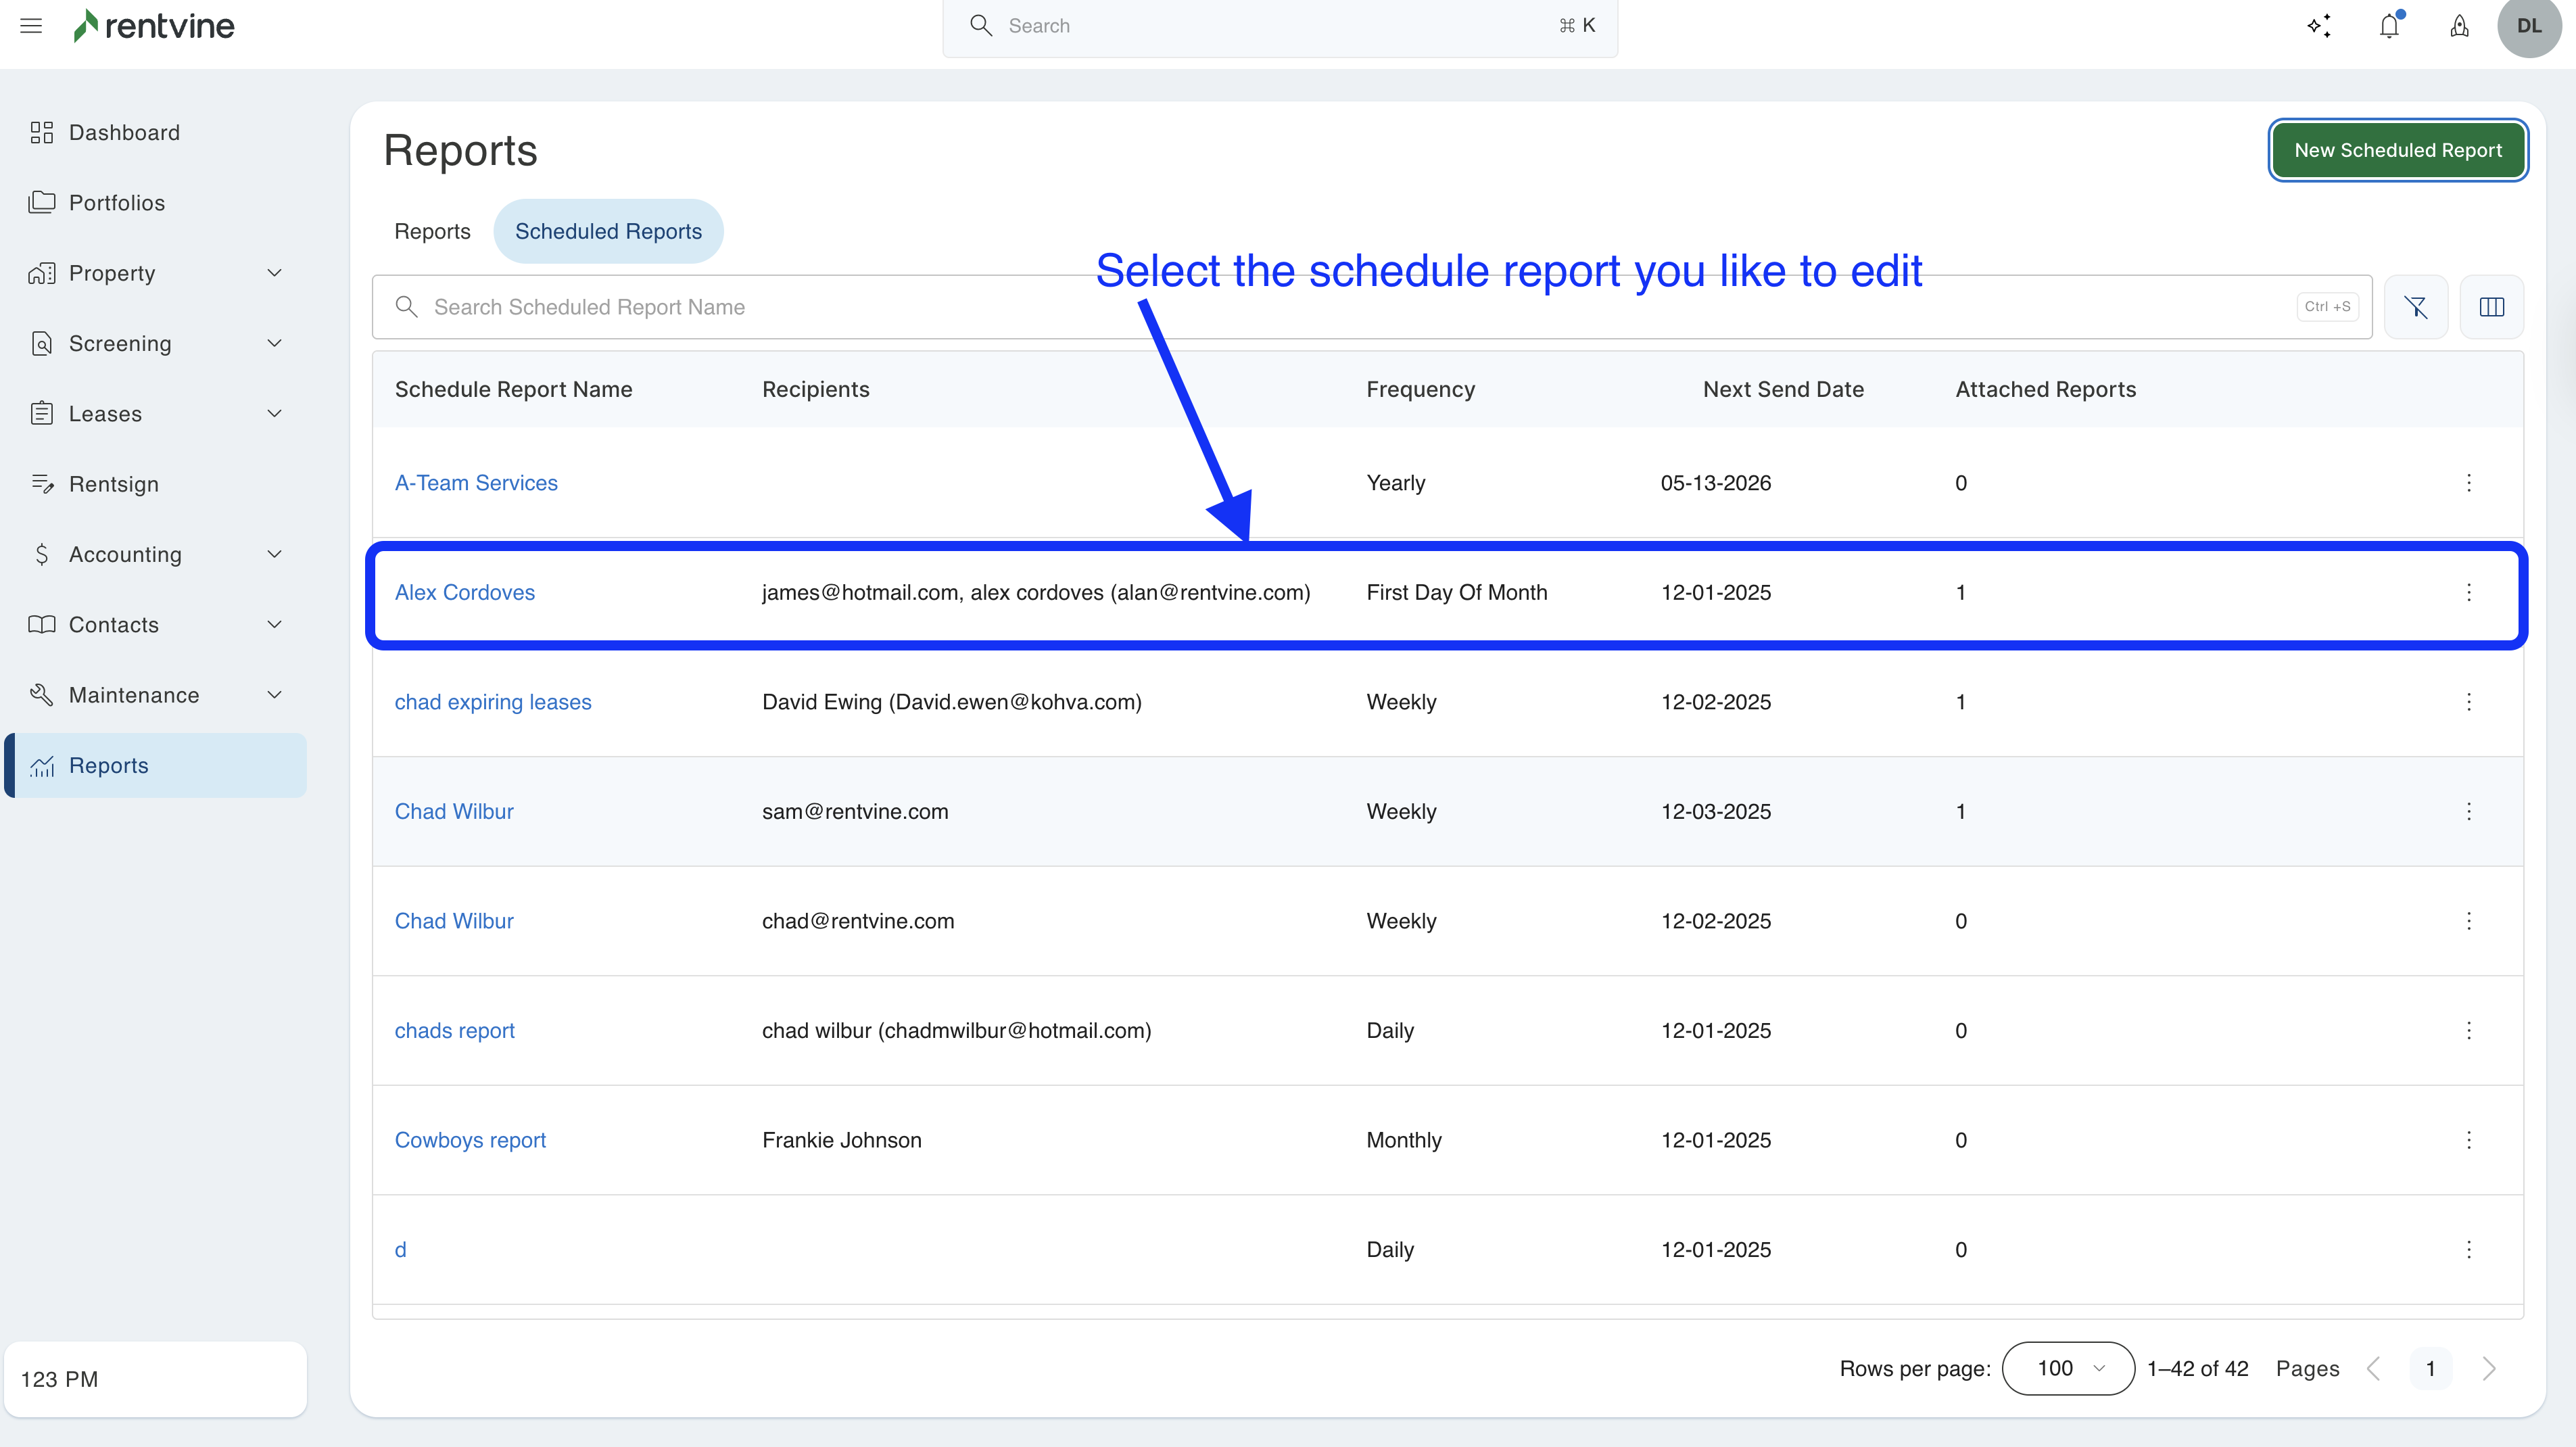This screenshot has height=1447, width=2576.
Task: Select the Scheduled Reports tab
Action: (x=608, y=231)
